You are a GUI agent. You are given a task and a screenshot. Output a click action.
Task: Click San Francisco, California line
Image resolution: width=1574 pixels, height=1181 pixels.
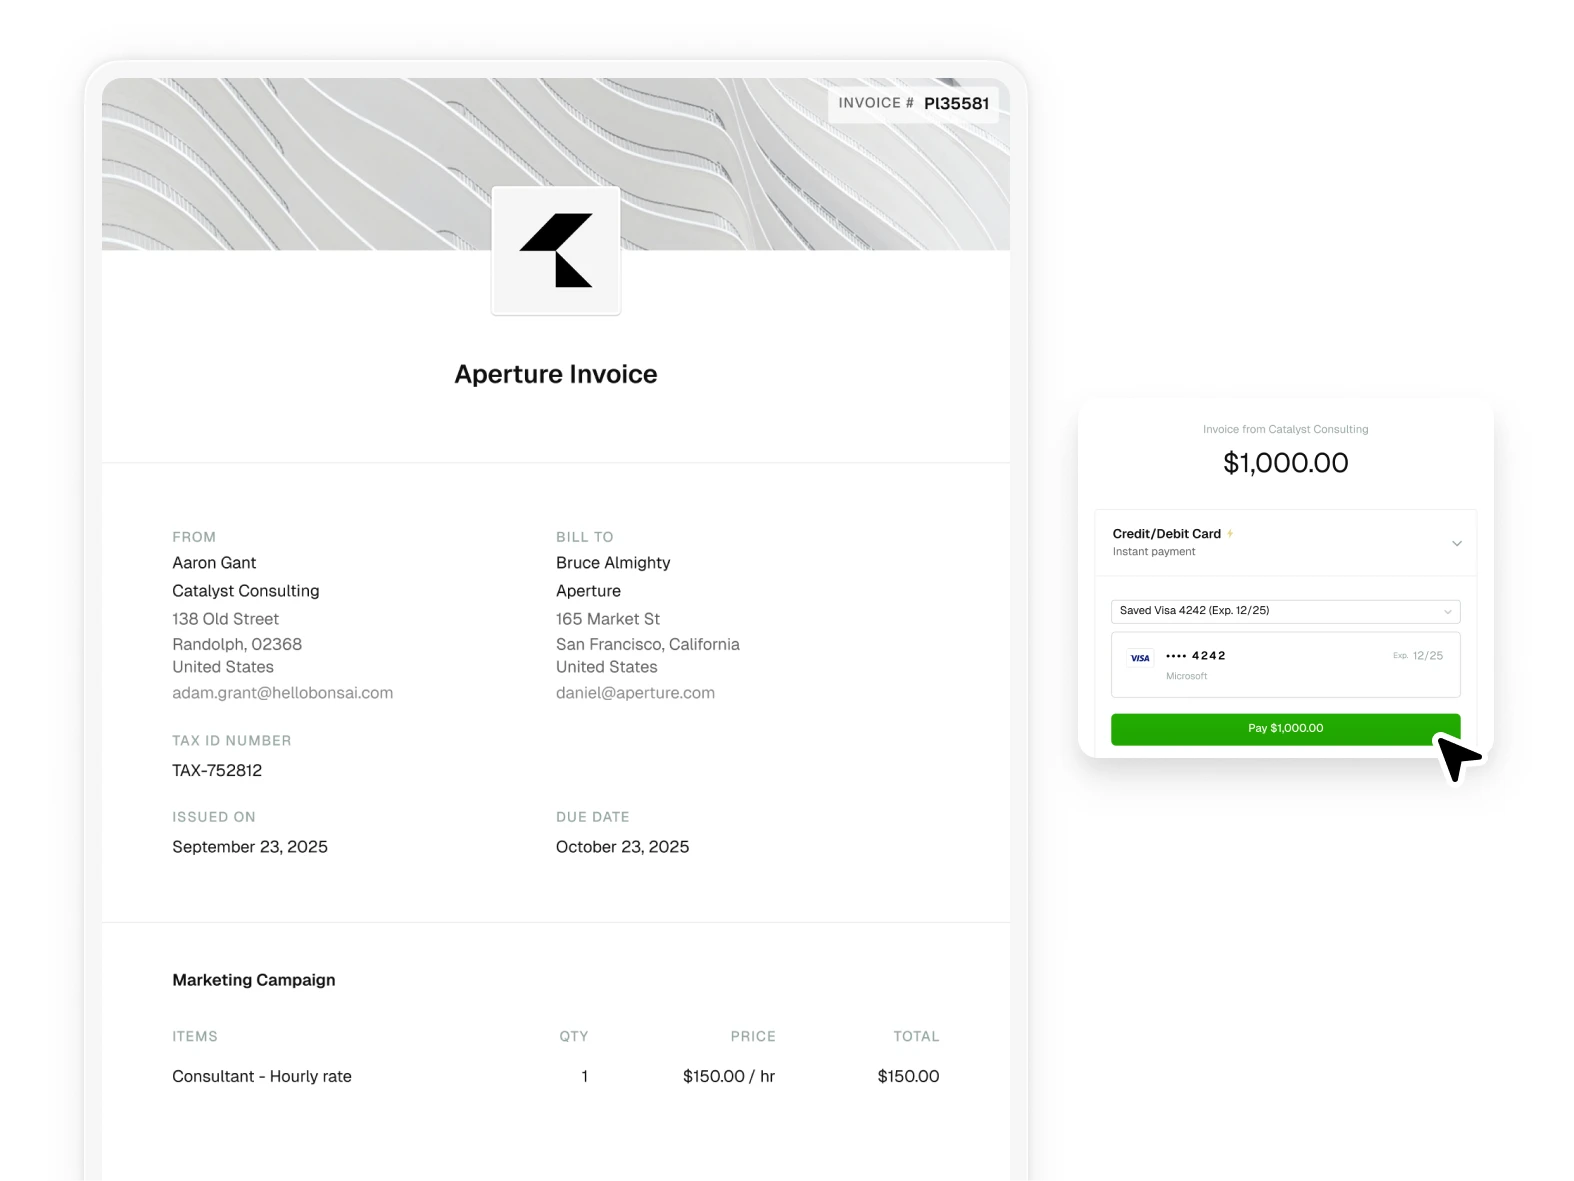tap(648, 645)
